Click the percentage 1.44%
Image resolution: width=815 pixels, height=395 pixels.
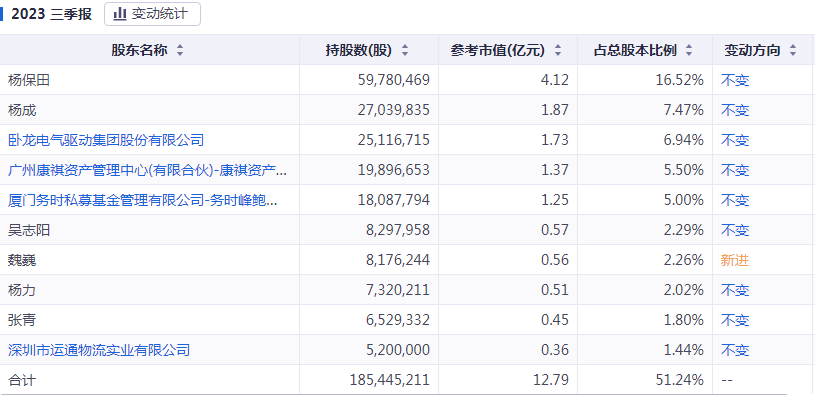[683, 350]
